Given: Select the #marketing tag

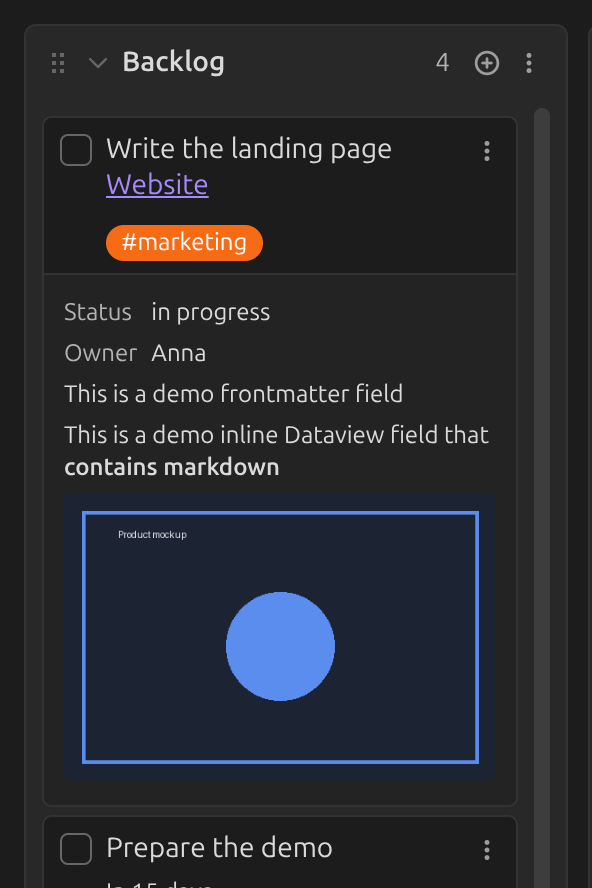Looking at the screenshot, I should tap(184, 243).
